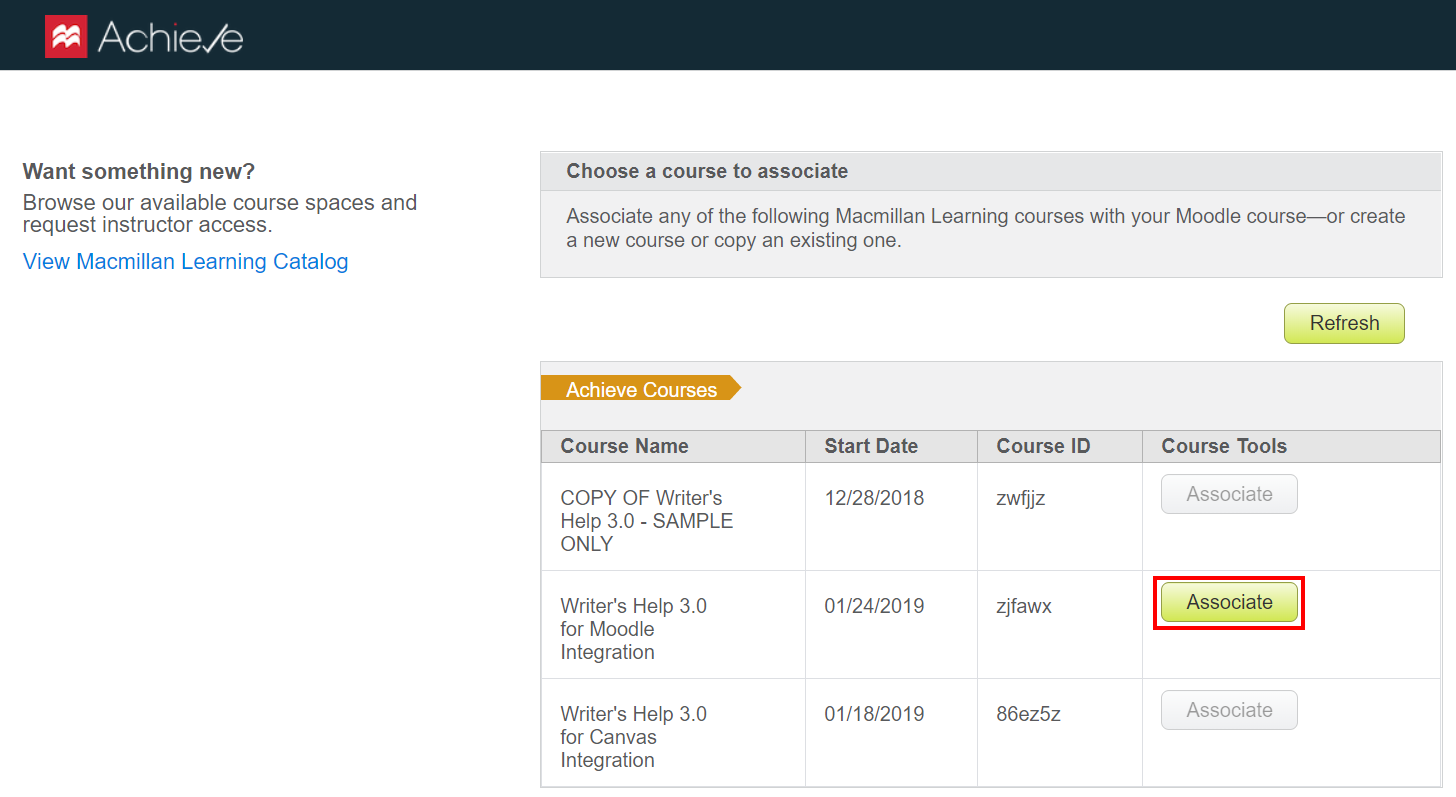Click the COPY OF Writer's Help course name

tap(646, 520)
